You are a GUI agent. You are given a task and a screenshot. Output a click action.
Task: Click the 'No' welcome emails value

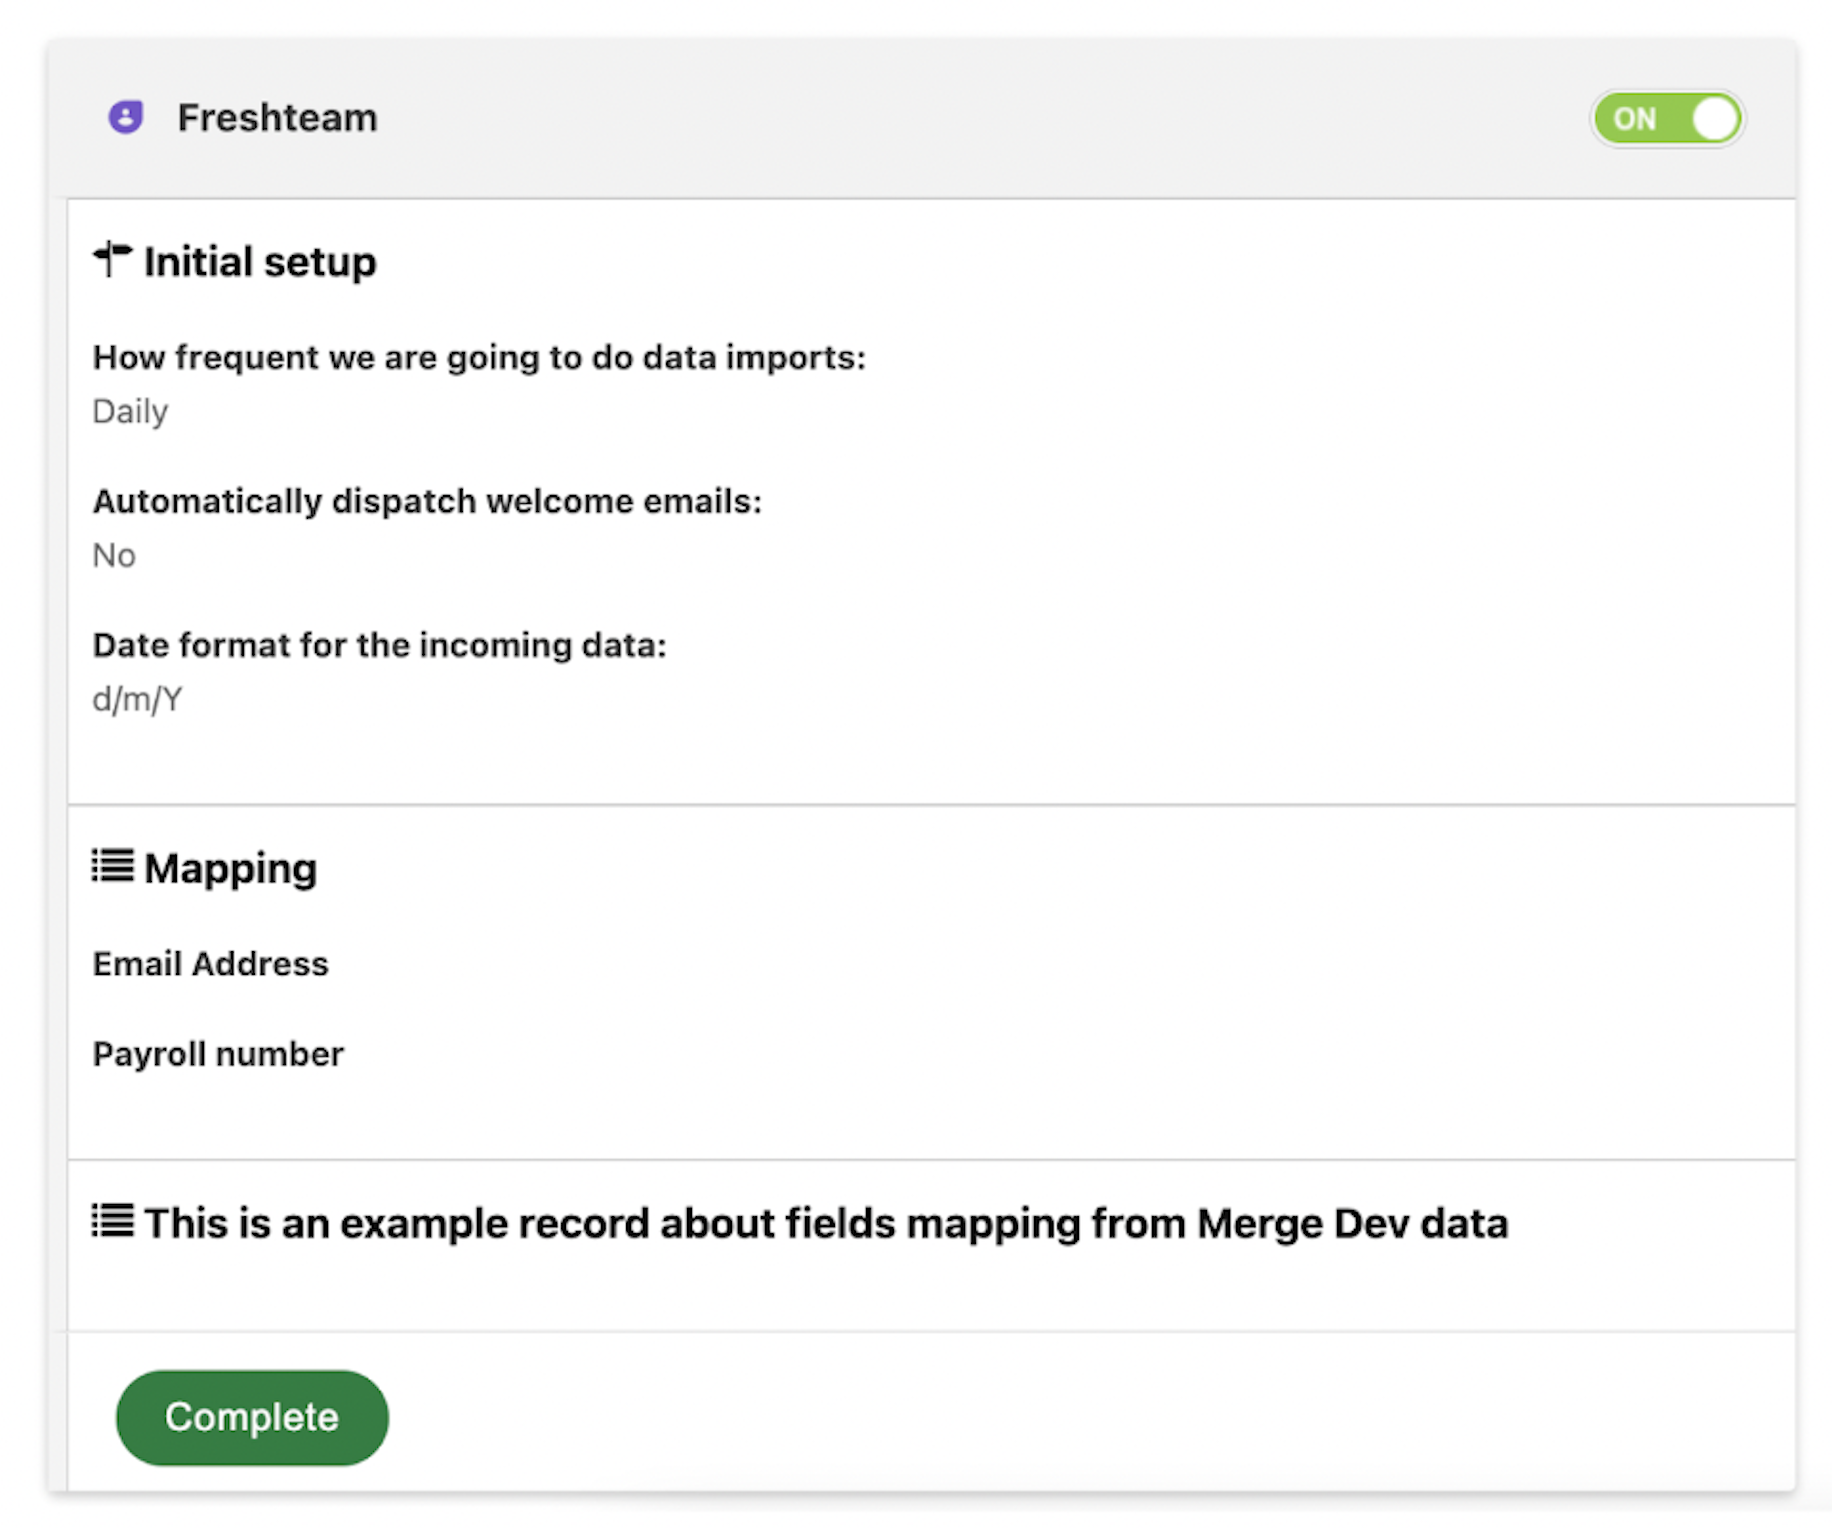(114, 555)
